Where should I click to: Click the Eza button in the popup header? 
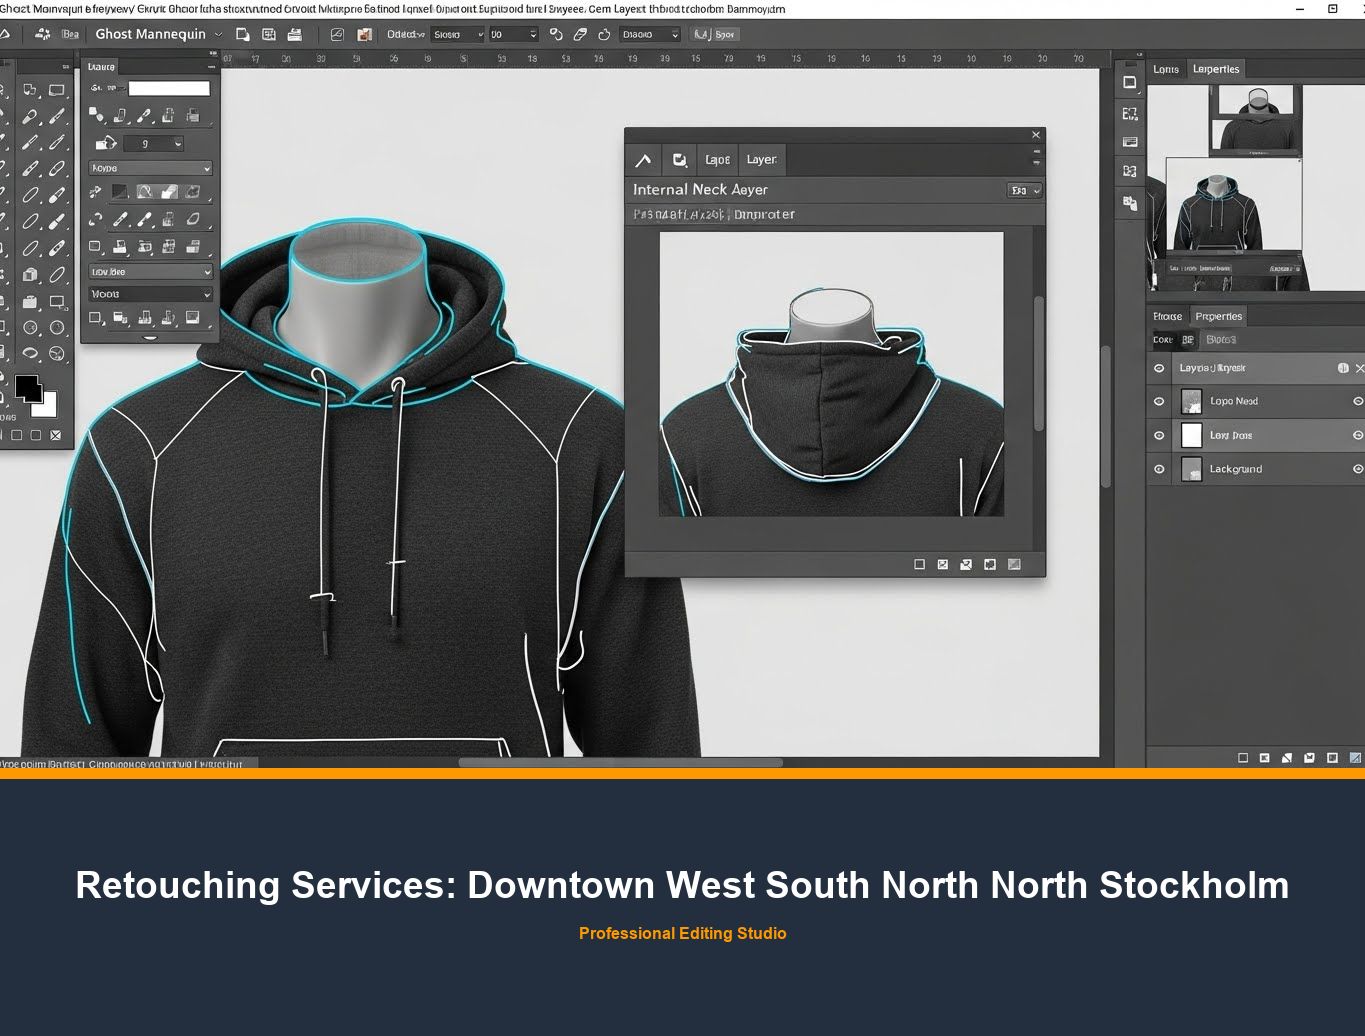pos(1024,190)
